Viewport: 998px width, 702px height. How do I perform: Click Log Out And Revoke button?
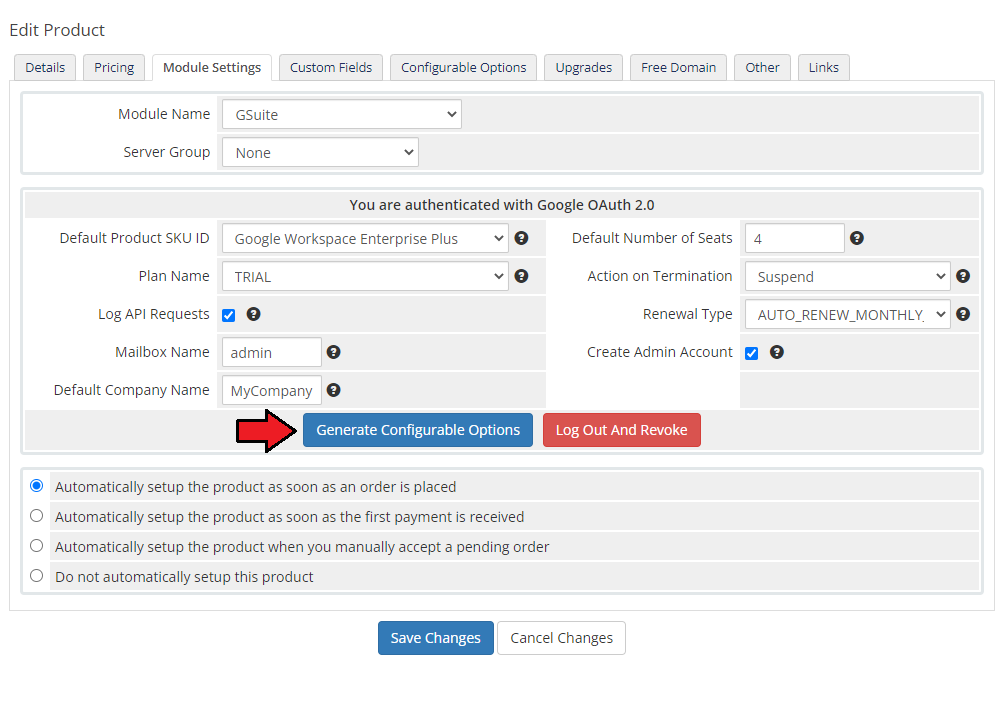pos(622,430)
